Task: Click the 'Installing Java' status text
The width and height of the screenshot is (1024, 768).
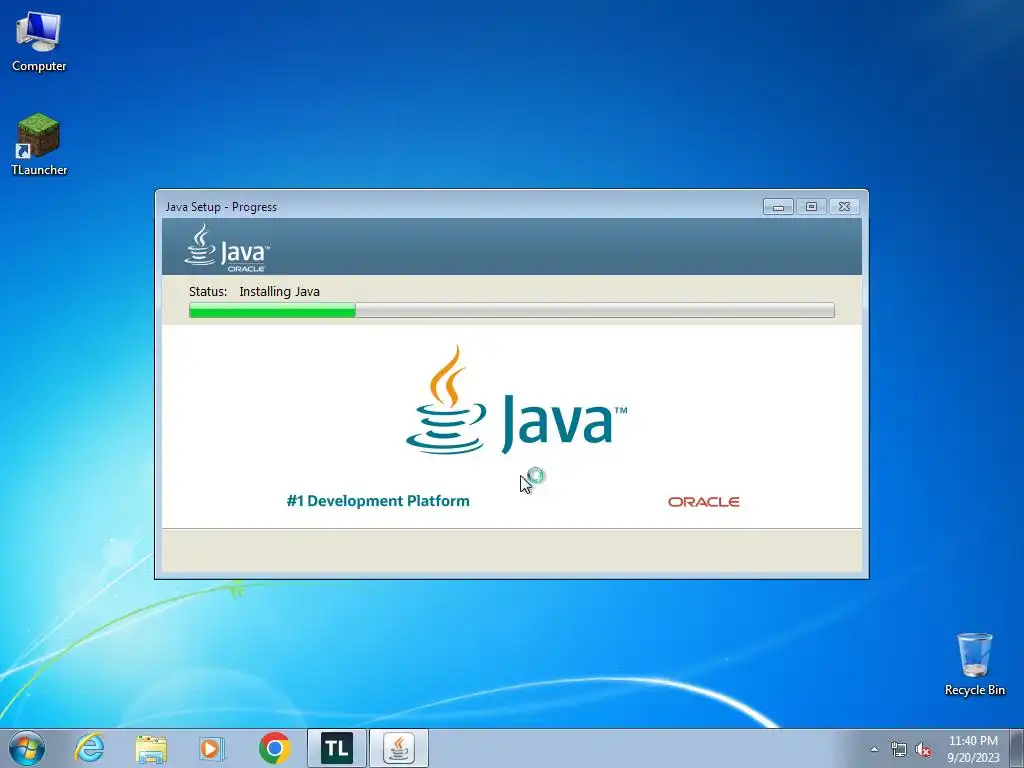Action: (280, 291)
